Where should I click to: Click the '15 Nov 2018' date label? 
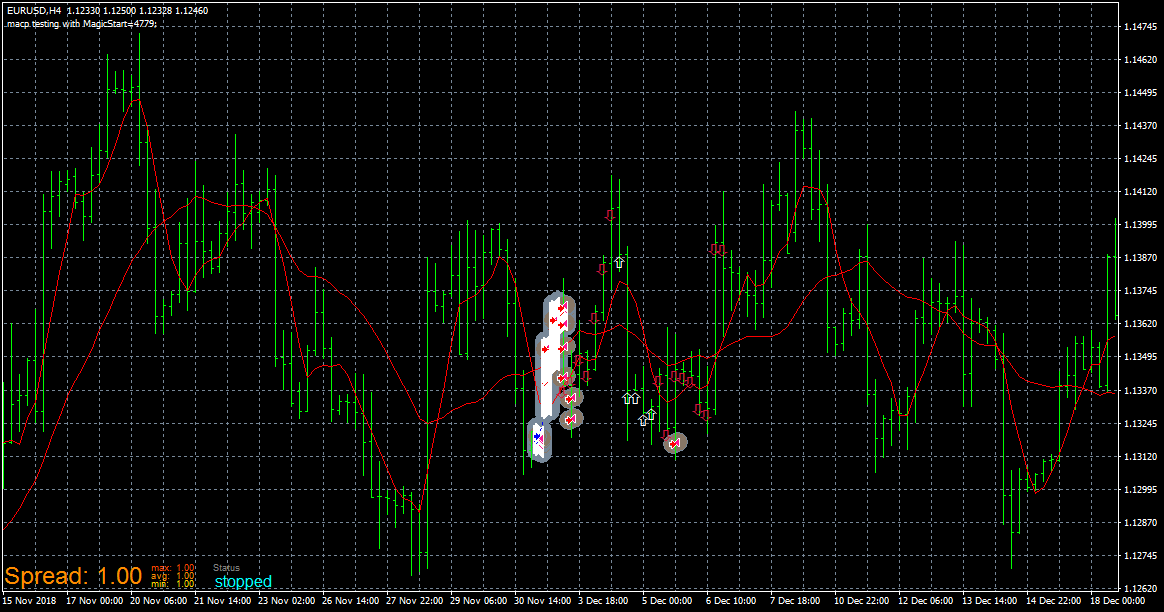pyautogui.click(x=30, y=600)
